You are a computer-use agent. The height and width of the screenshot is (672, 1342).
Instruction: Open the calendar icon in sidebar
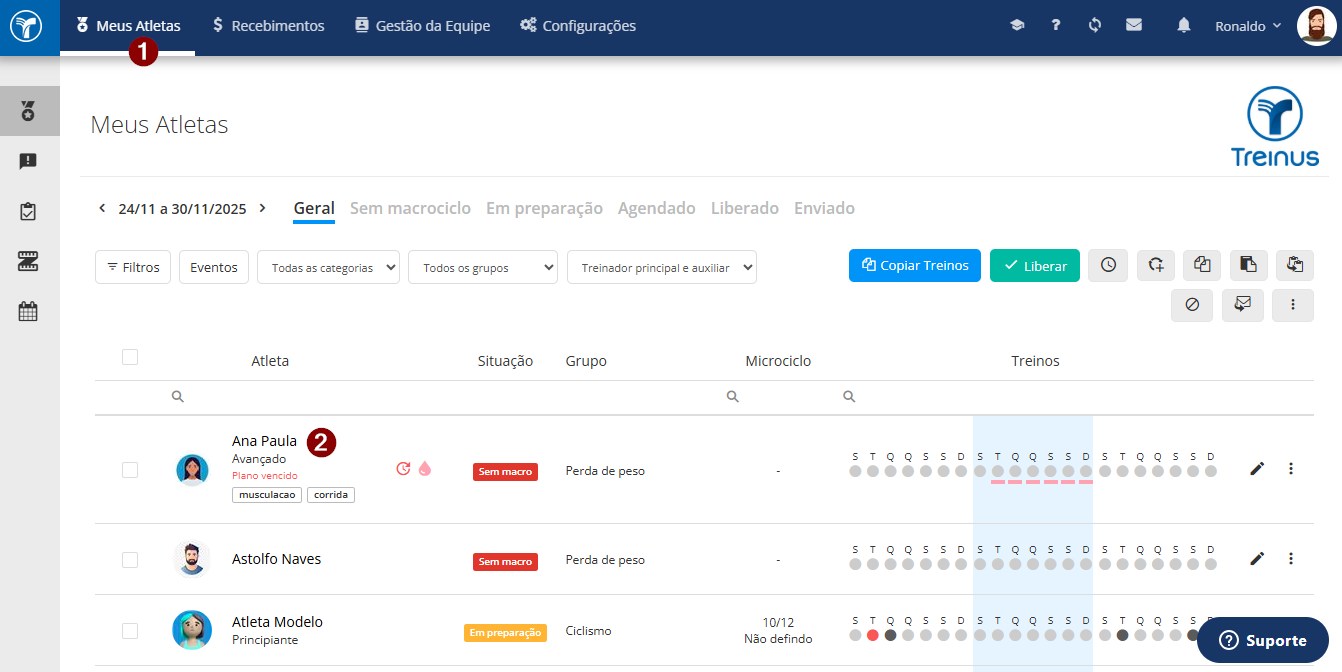[x=28, y=311]
